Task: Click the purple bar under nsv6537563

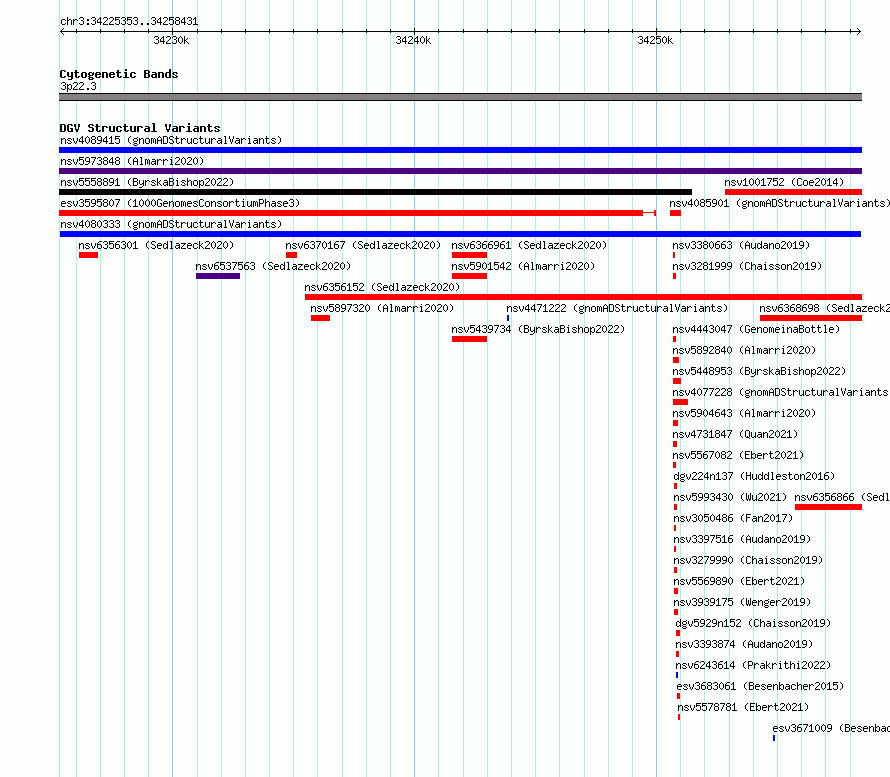Action: 218,276
